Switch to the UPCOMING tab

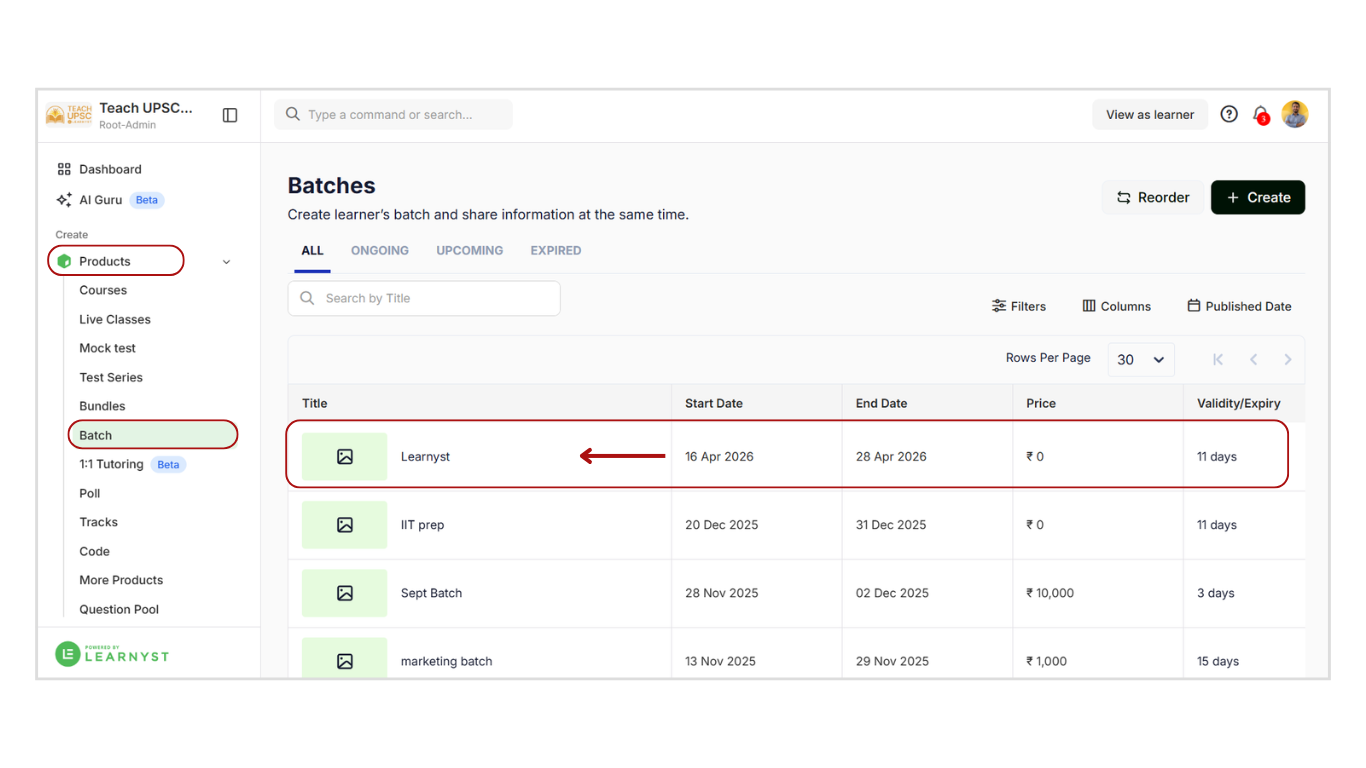coord(470,251)
